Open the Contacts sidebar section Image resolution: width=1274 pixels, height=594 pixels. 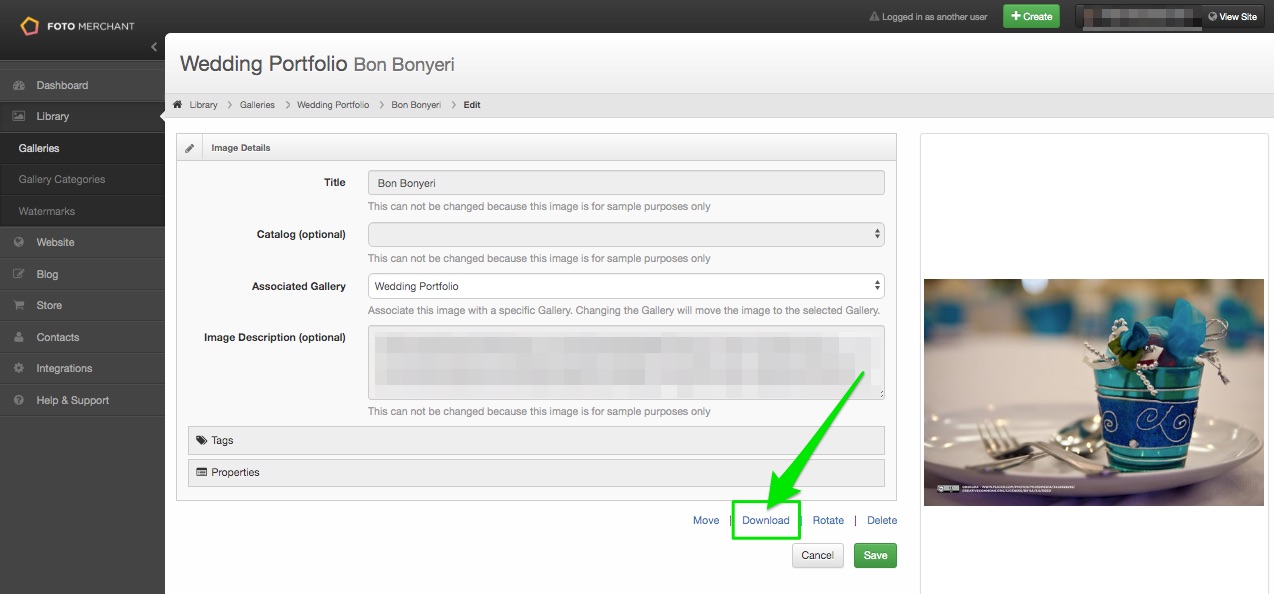click(x=82, y=337)
